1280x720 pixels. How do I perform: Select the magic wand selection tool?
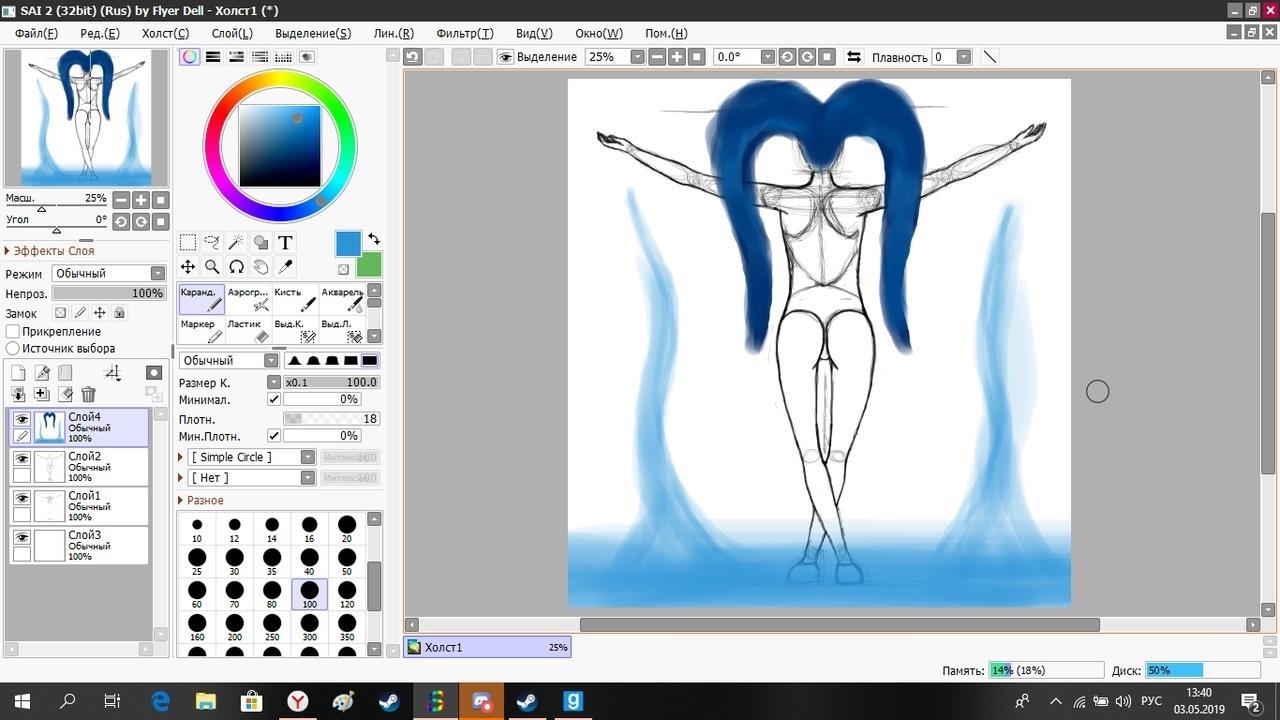(x=236, y=242)
